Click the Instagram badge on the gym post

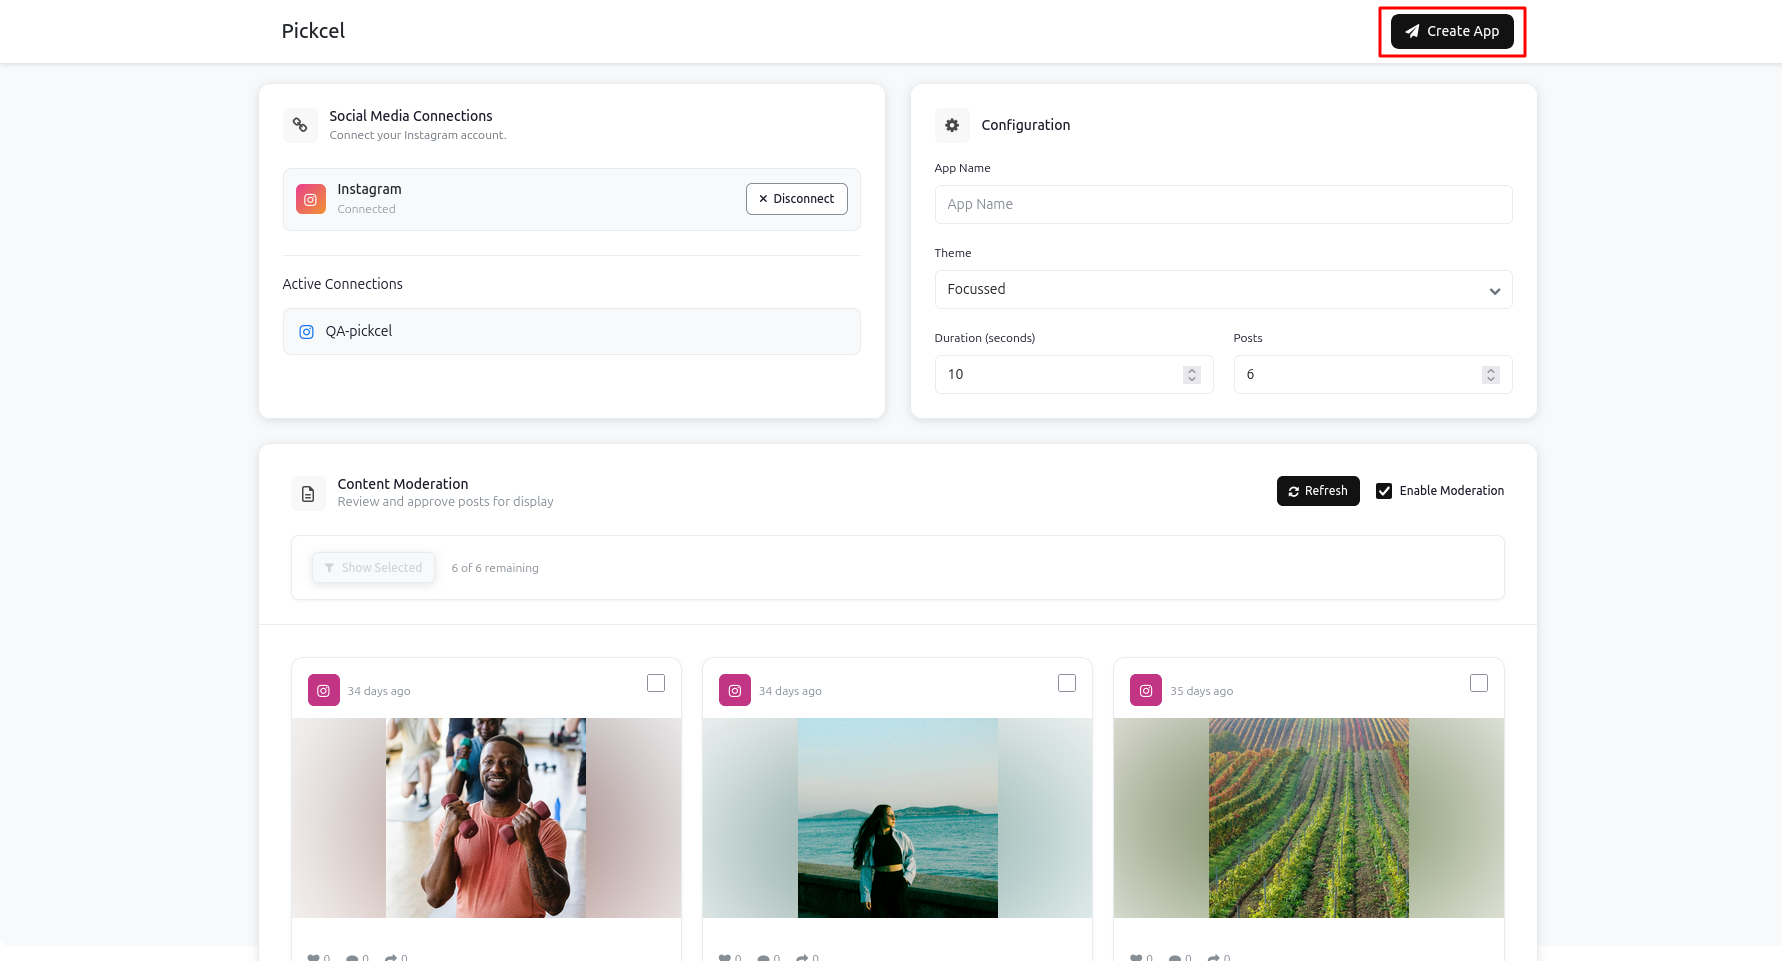click(x=323, y=690)
